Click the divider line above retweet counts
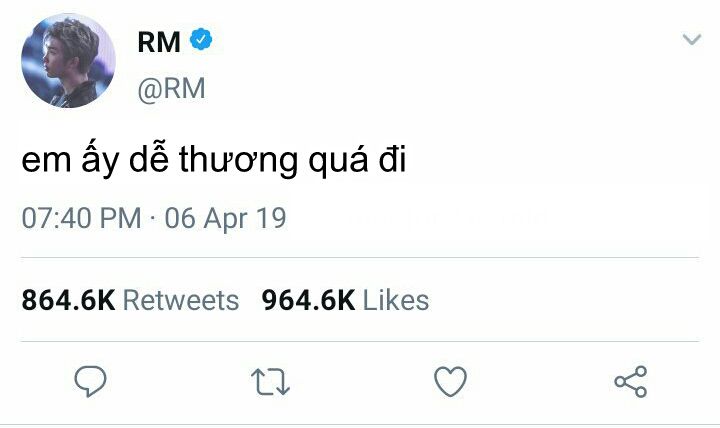 point(360,258)
